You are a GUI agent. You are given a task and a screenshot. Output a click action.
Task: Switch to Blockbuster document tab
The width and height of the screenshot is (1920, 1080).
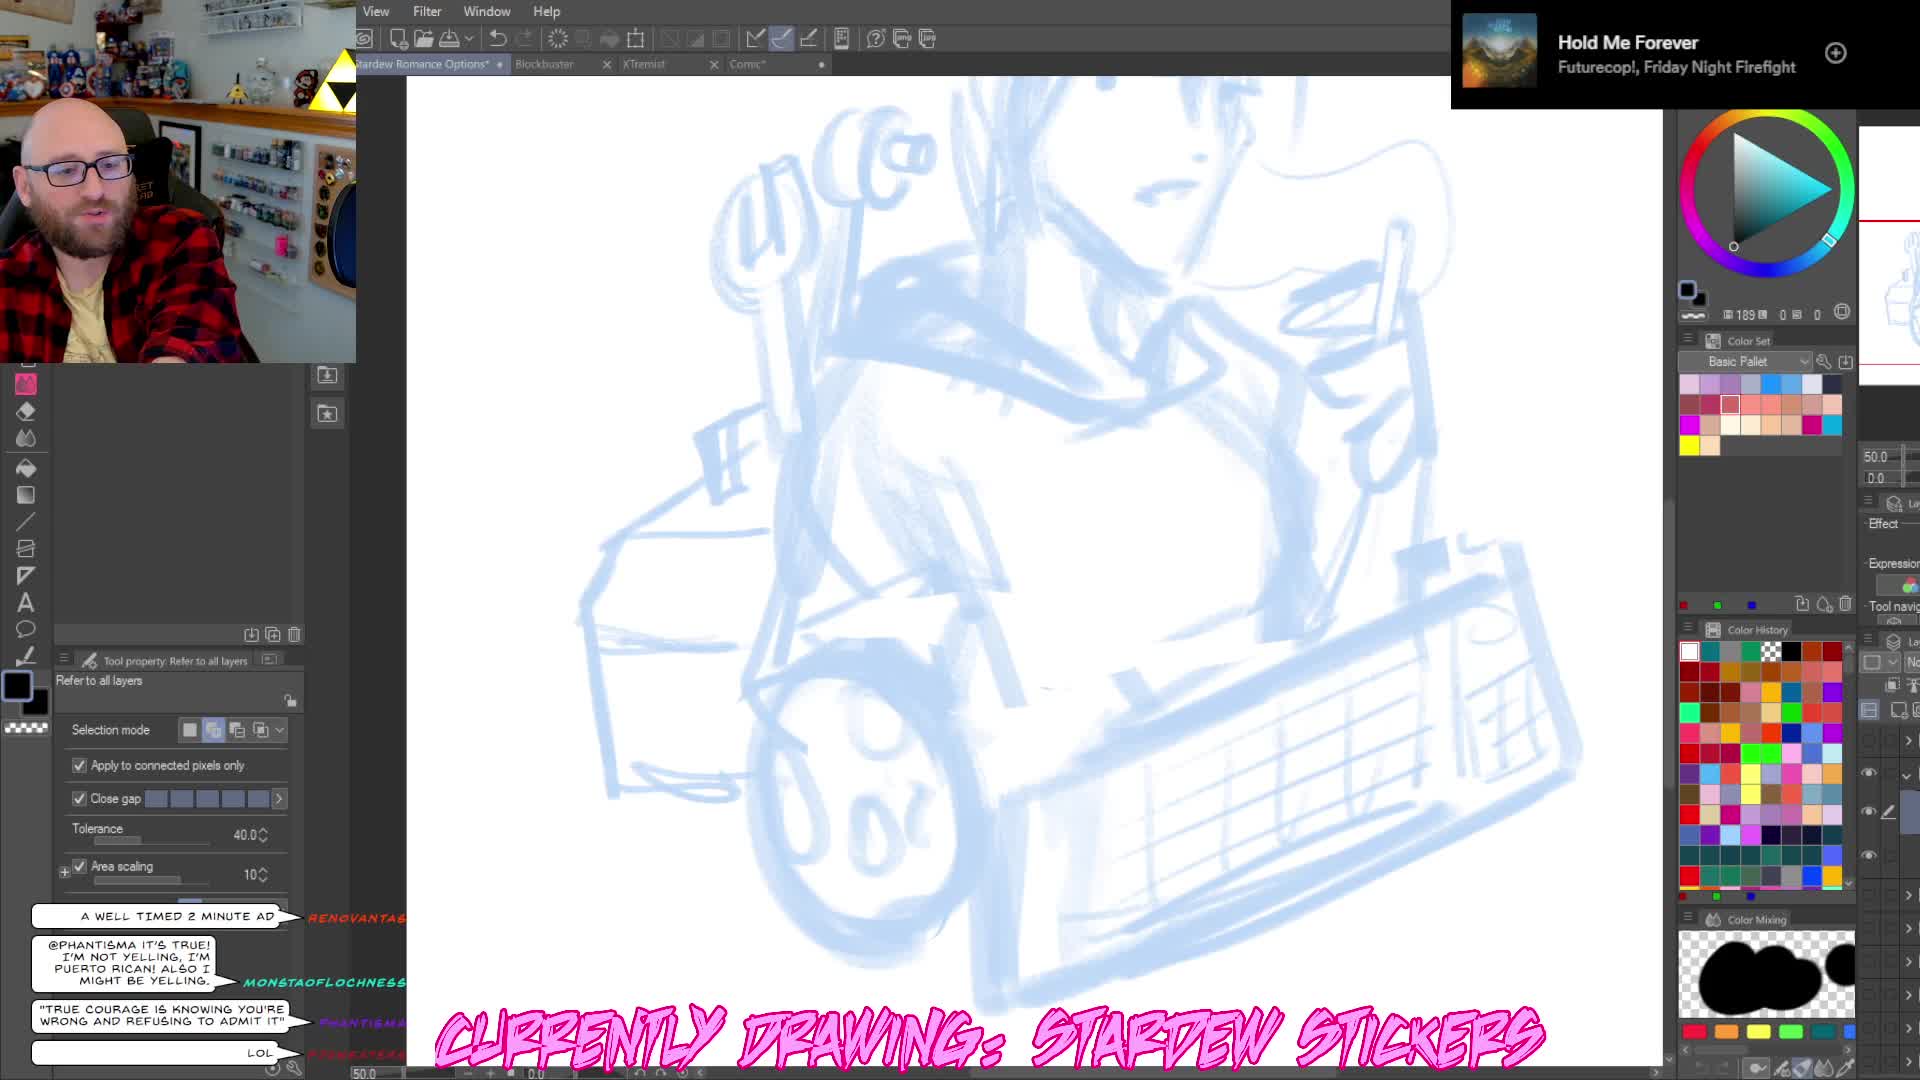(x=545, y=64)
